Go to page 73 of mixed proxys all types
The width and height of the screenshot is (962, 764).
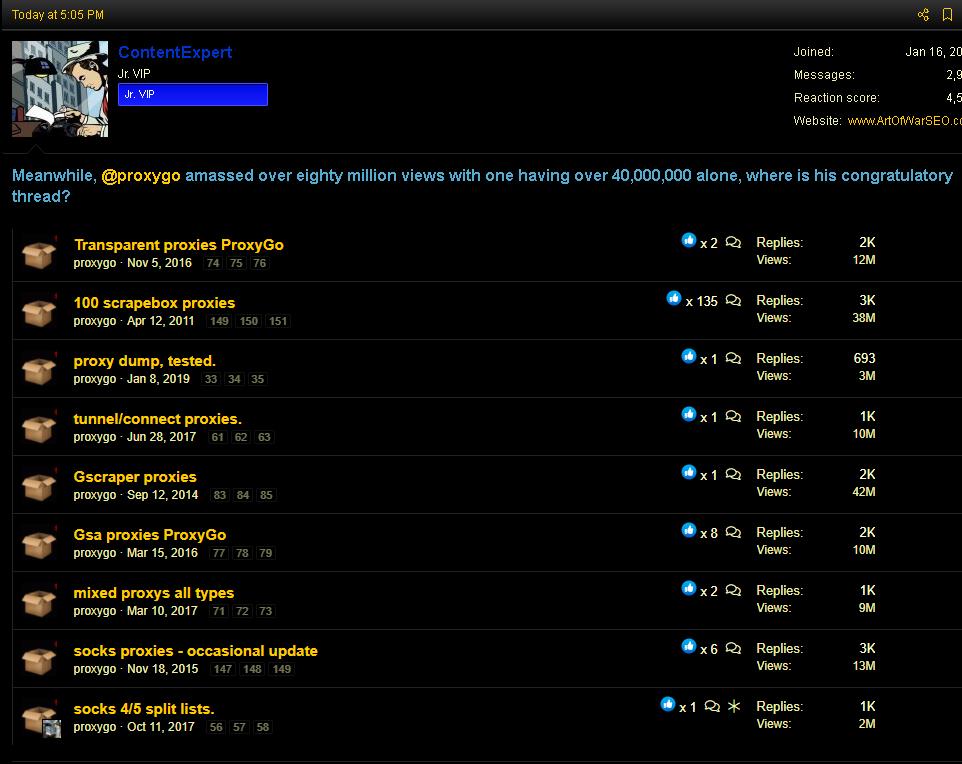pyautogui.click(x=265, y=611)
